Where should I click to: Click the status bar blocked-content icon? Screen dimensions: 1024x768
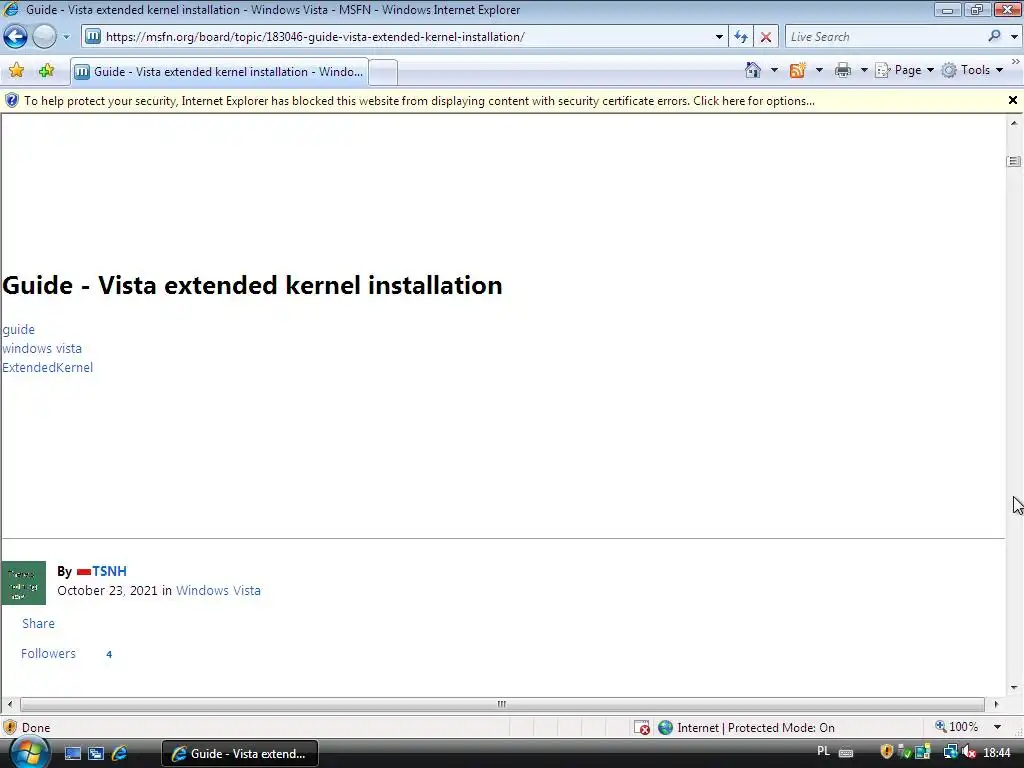[x=642, y=728]
